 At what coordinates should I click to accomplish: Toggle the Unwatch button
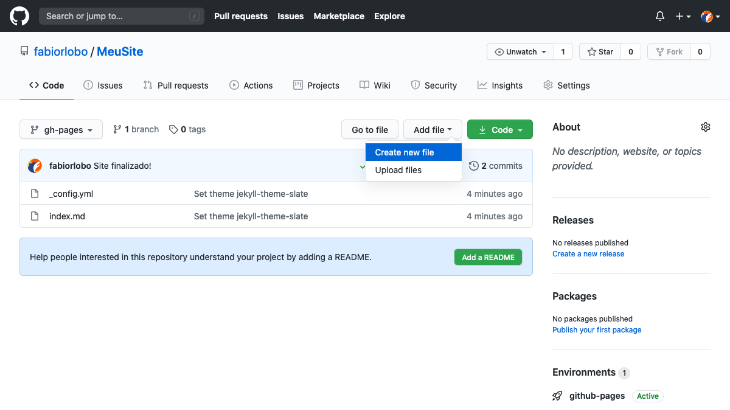tap(520, 52)
